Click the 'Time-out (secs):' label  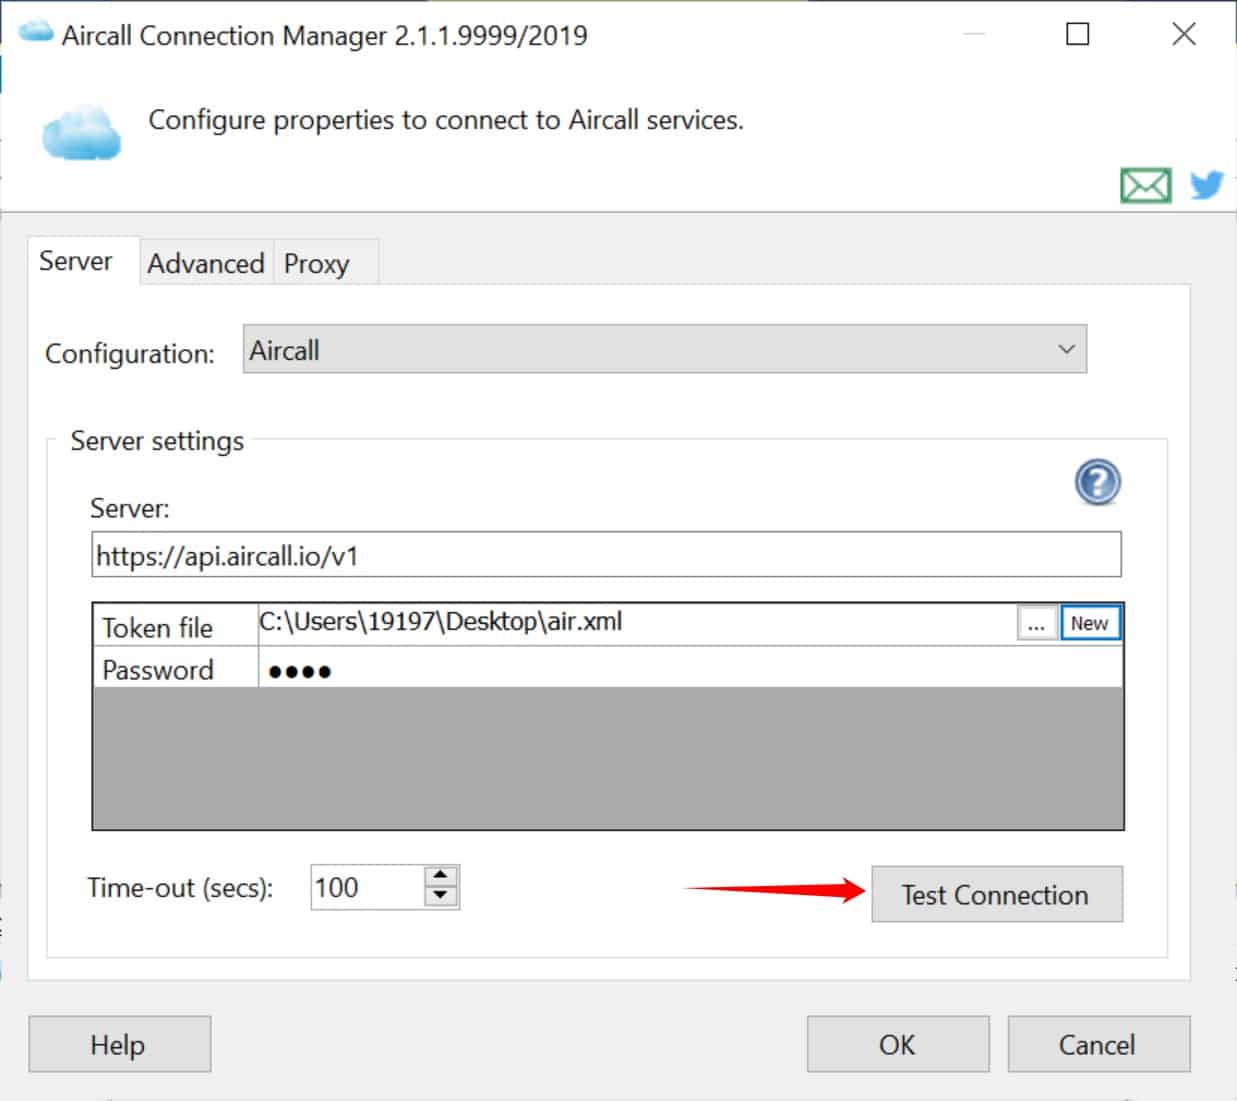[180, 888]
